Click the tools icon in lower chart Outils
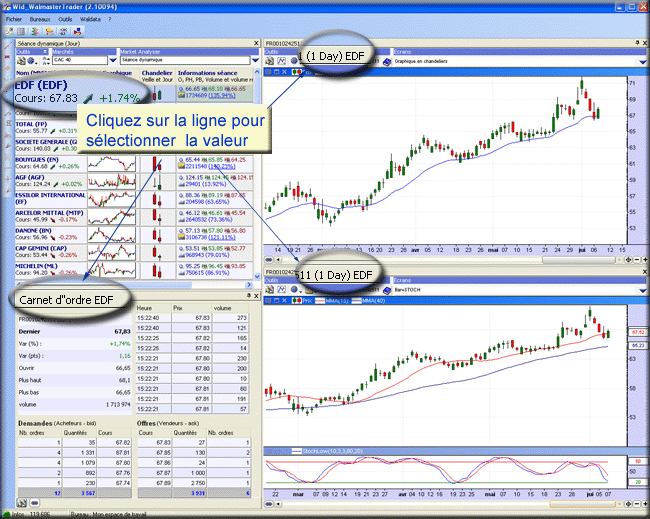Screen dimensions: 650x519 [x=269, y=290]
